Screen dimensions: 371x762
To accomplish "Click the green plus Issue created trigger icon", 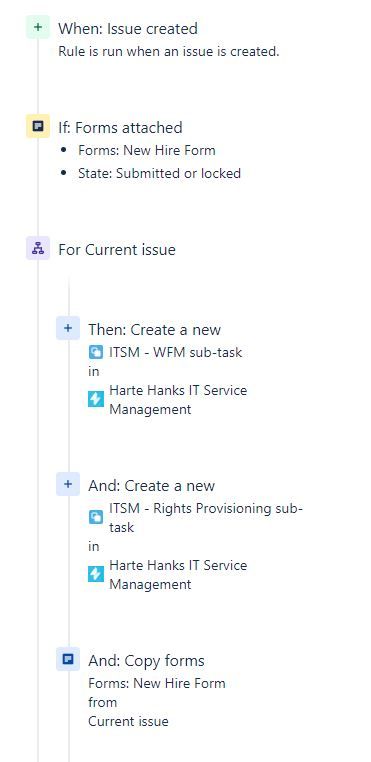I will (38, 27).
